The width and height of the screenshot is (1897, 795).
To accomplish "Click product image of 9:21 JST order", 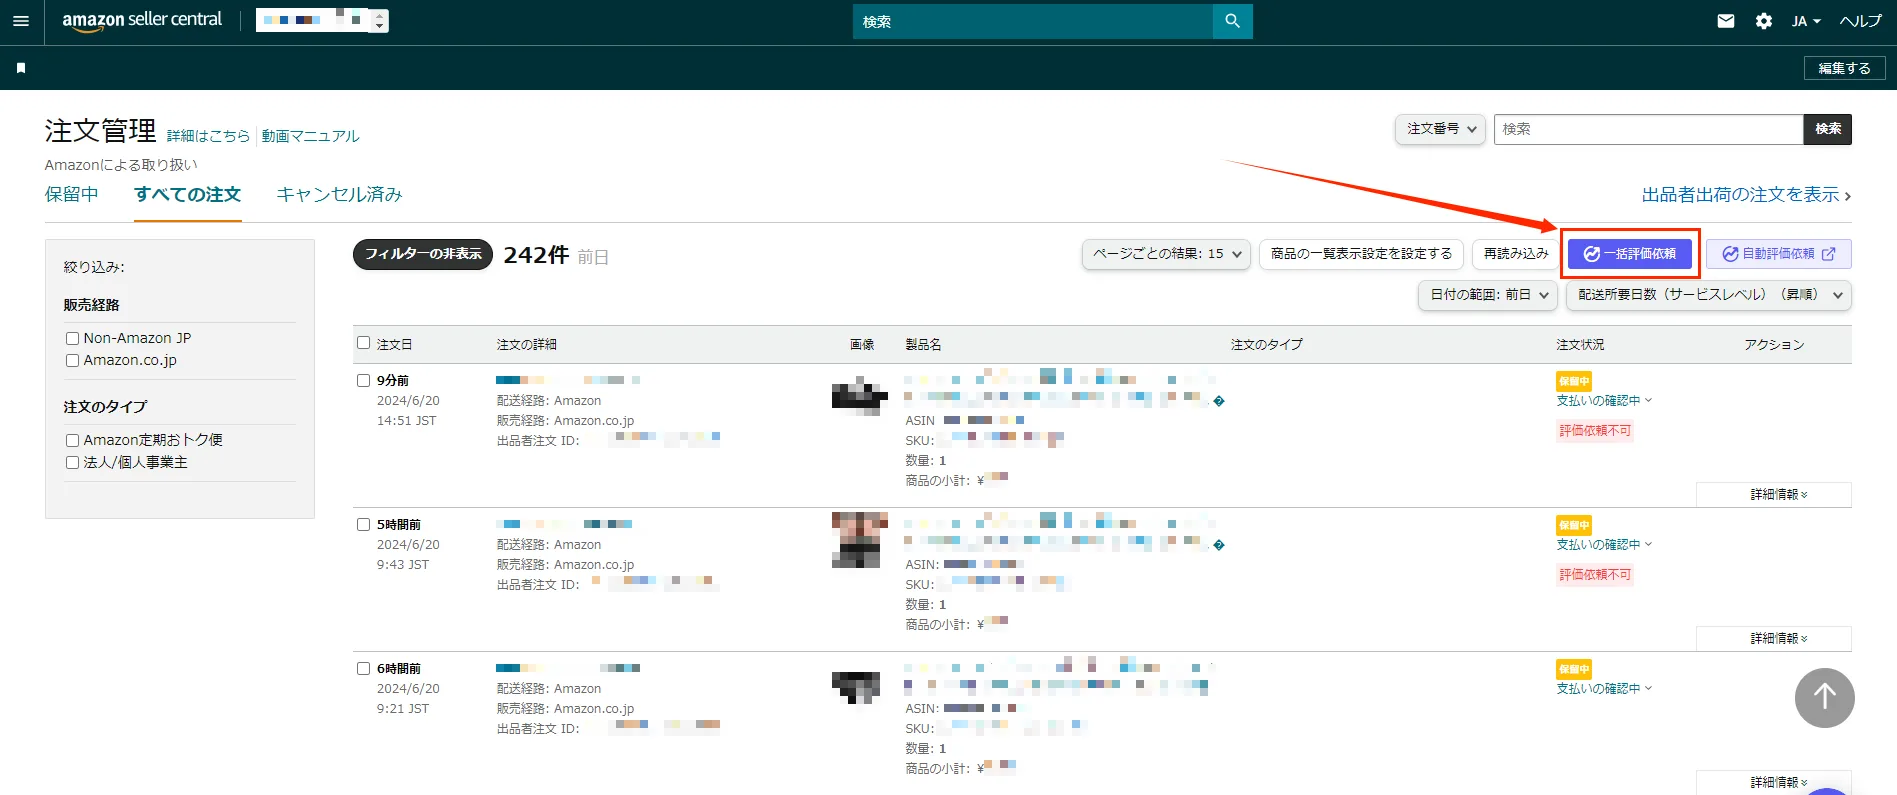I will (856, 687).
